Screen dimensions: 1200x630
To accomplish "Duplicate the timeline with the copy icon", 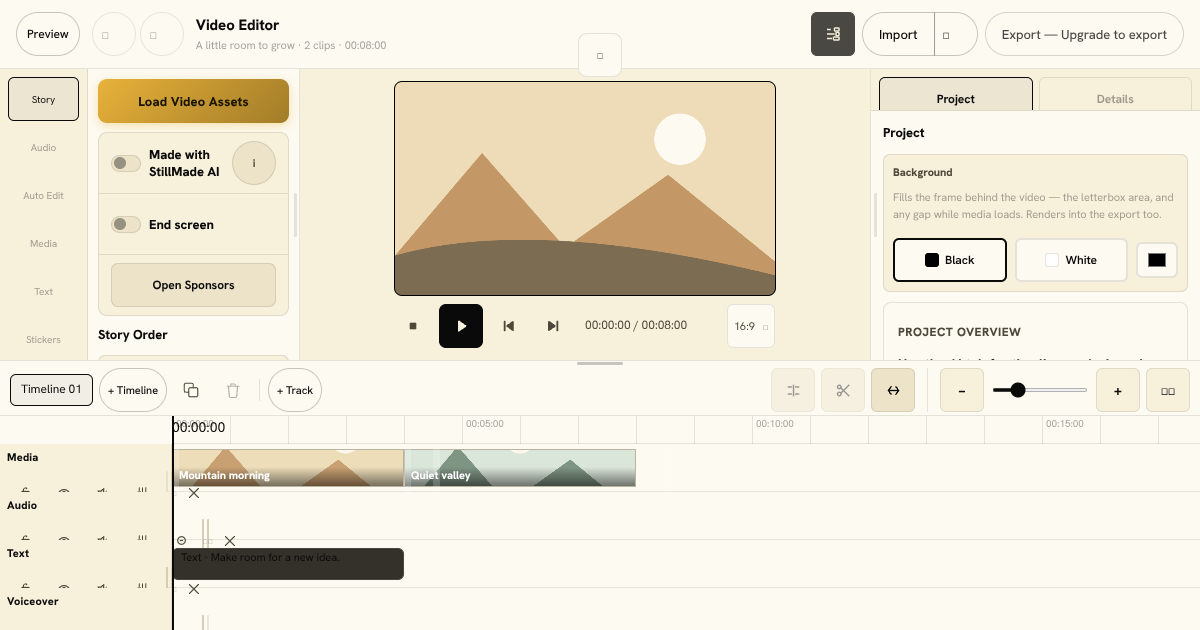I will pyautogui.click(x=191, y=390).
